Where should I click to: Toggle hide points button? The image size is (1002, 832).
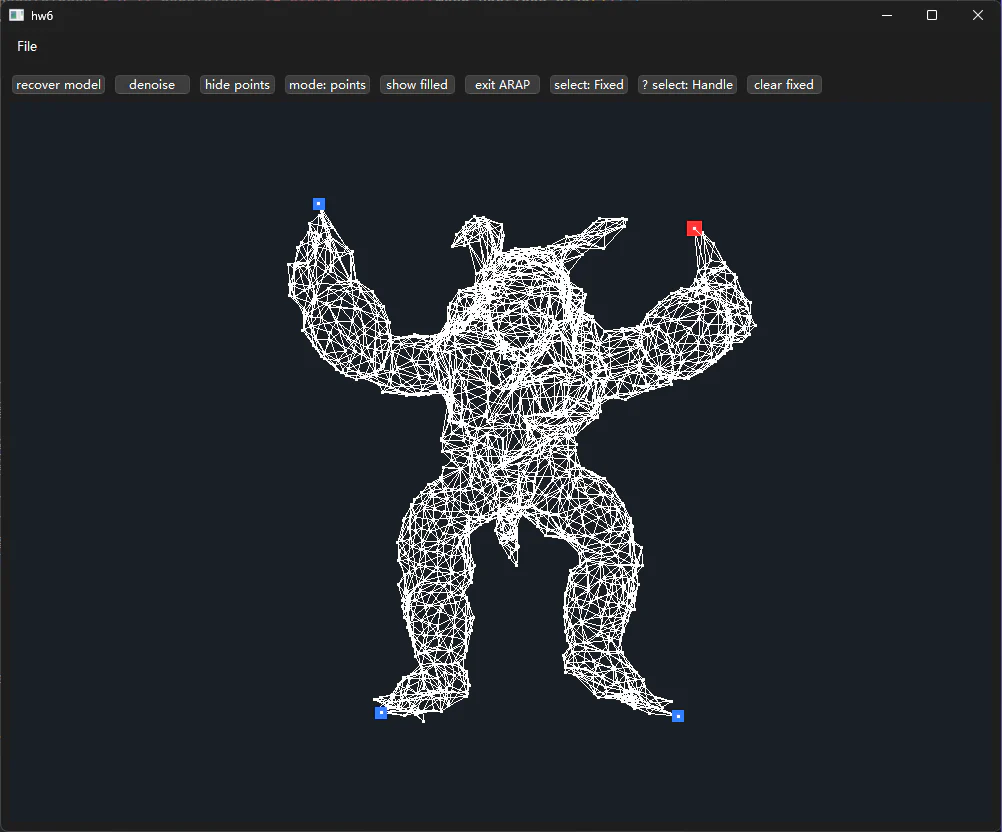coord(237,84)
